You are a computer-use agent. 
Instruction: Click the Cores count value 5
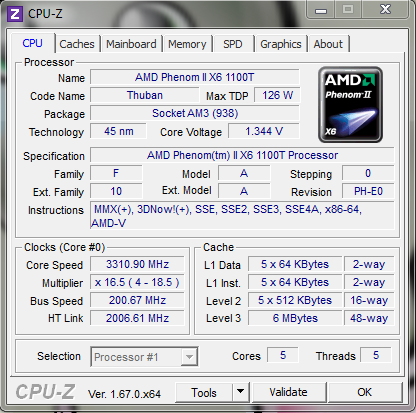[x=283, y=355]
